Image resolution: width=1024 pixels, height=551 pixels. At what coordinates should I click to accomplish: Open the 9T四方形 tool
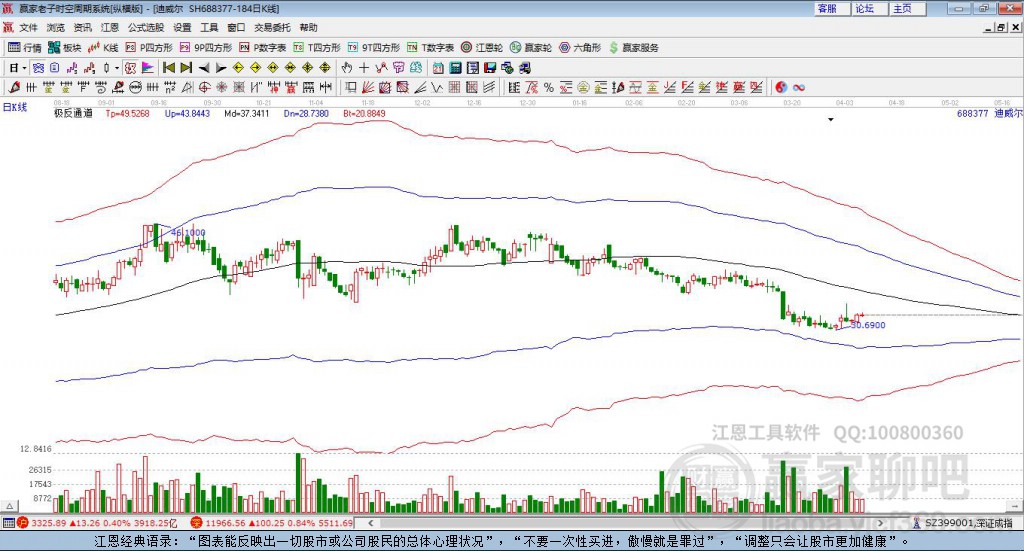click(374, 48)
